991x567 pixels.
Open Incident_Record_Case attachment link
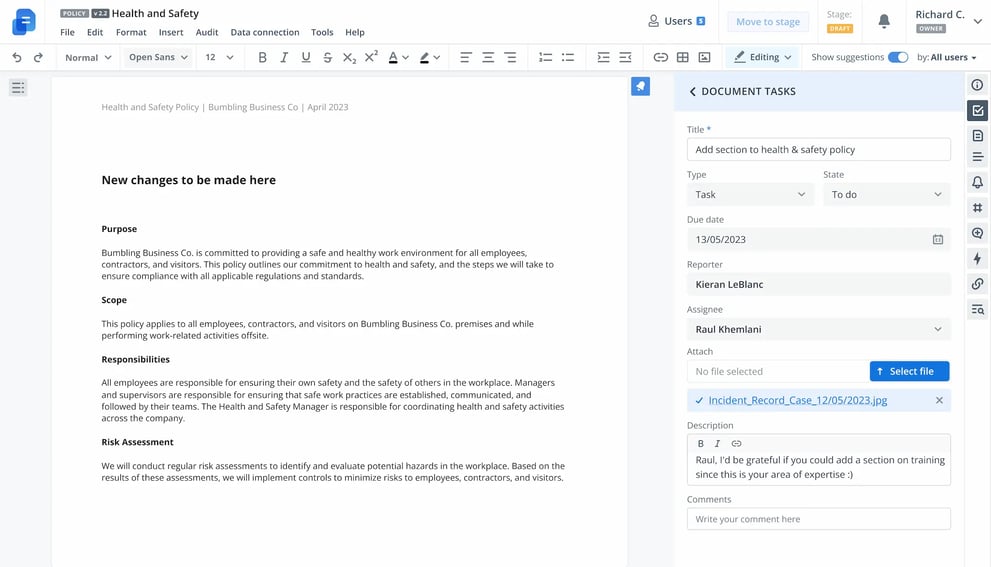coord(798,400)
